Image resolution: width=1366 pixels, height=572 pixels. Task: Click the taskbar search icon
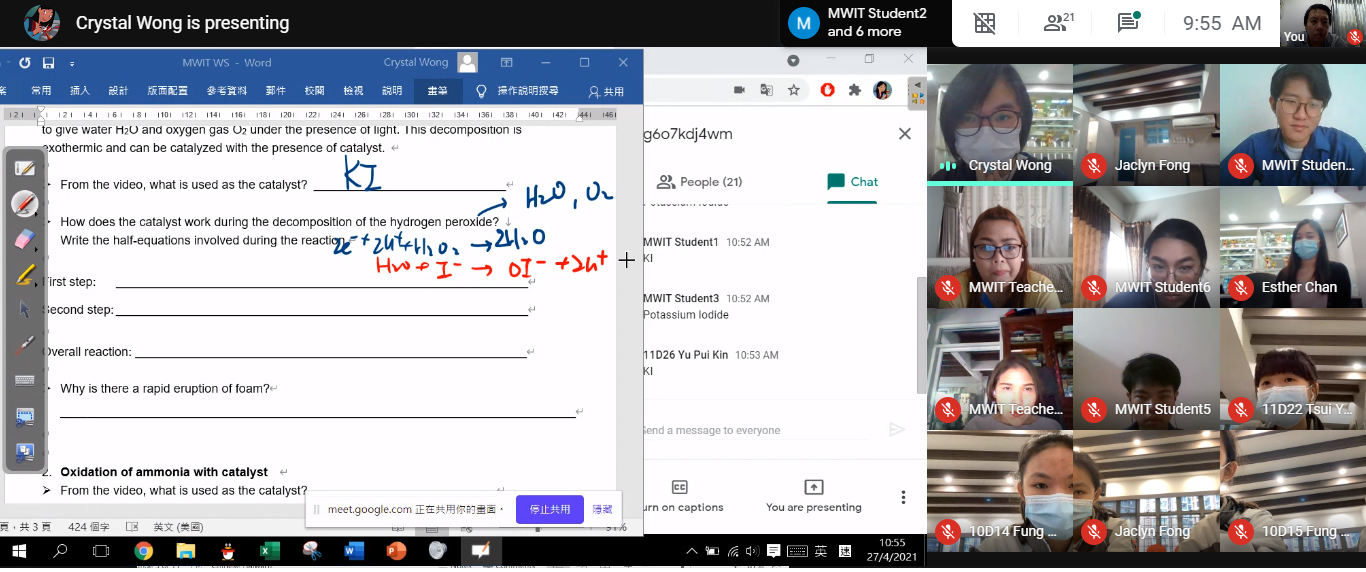tap(60, 551)
